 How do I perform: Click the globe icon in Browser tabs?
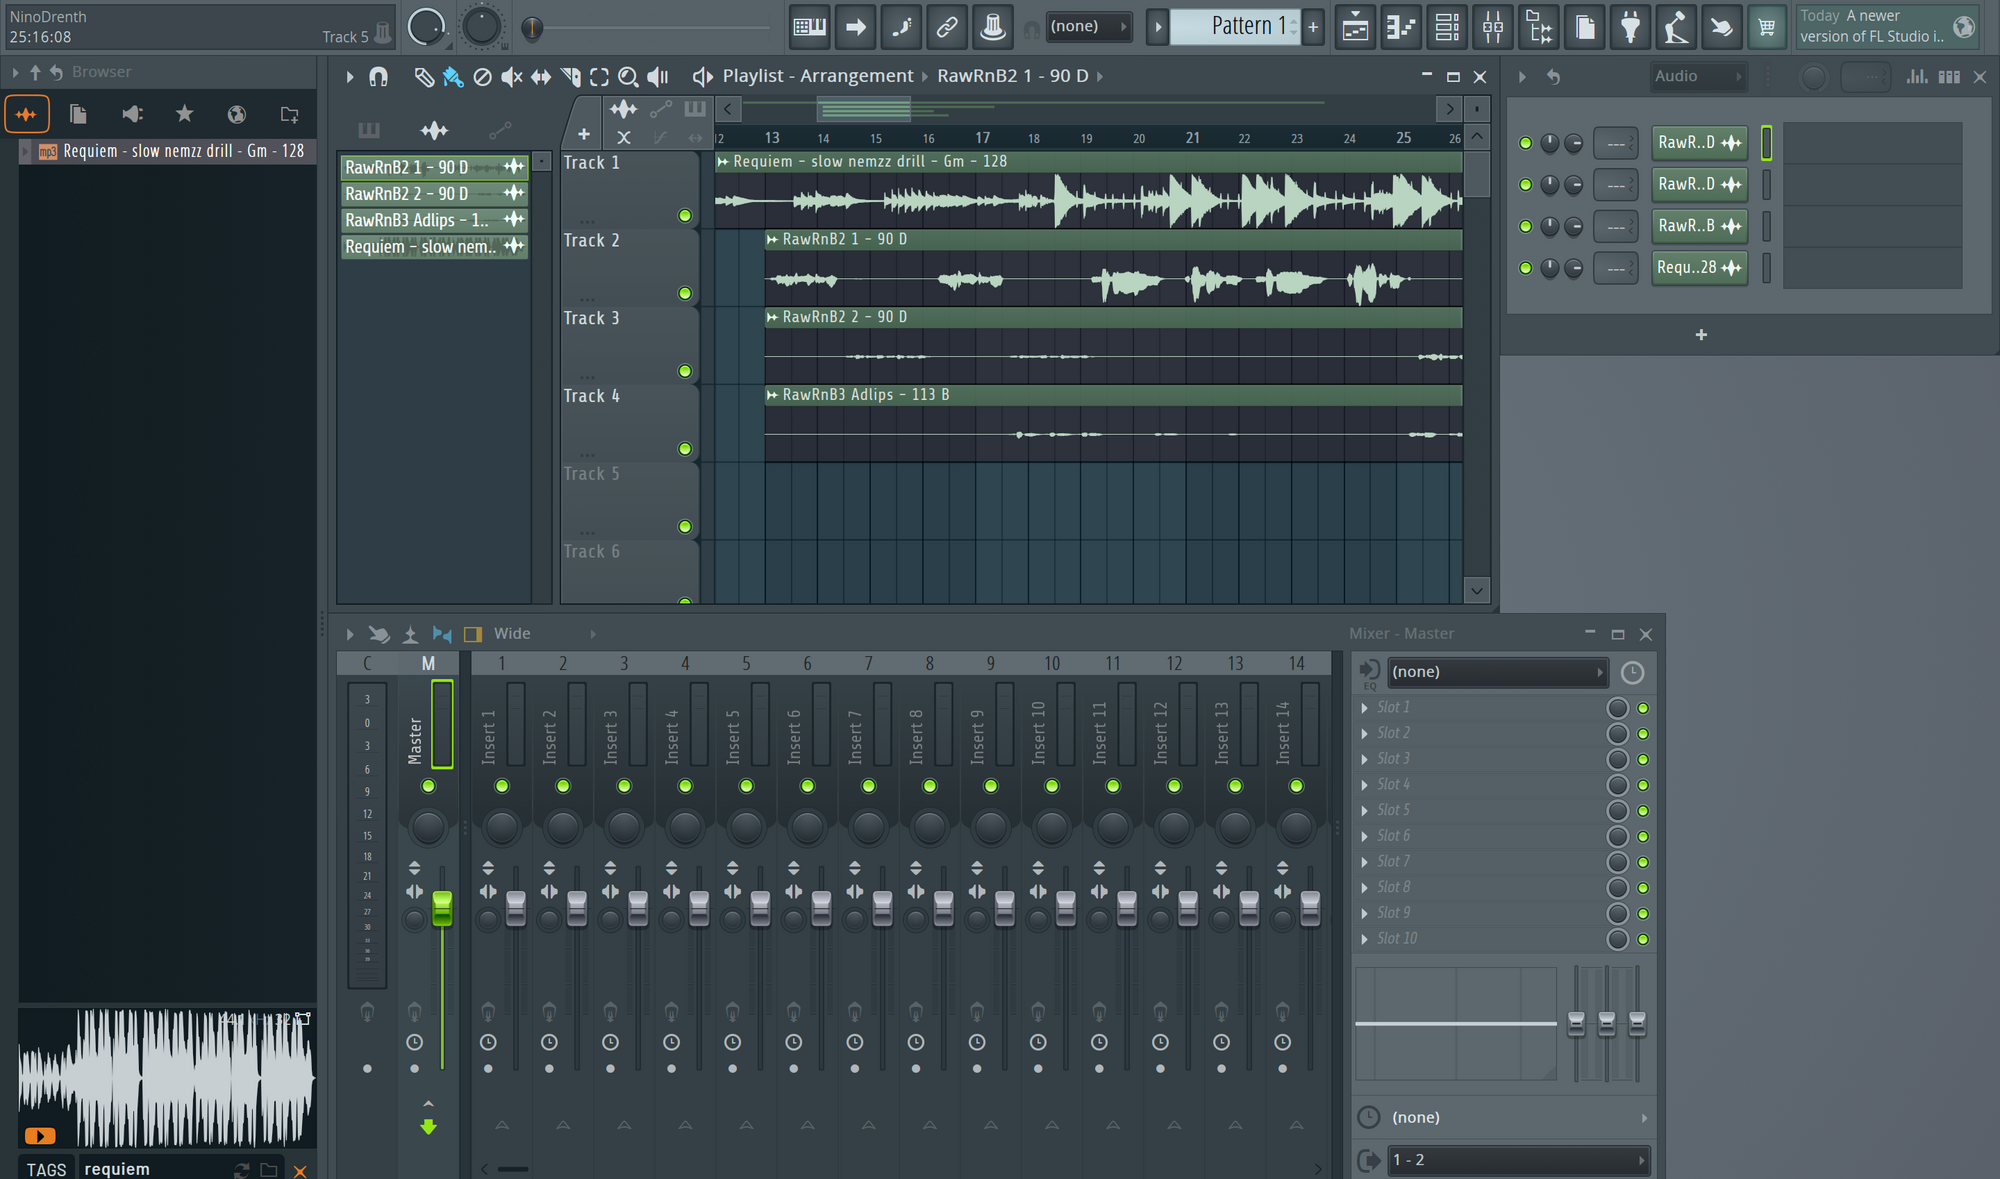237,114
